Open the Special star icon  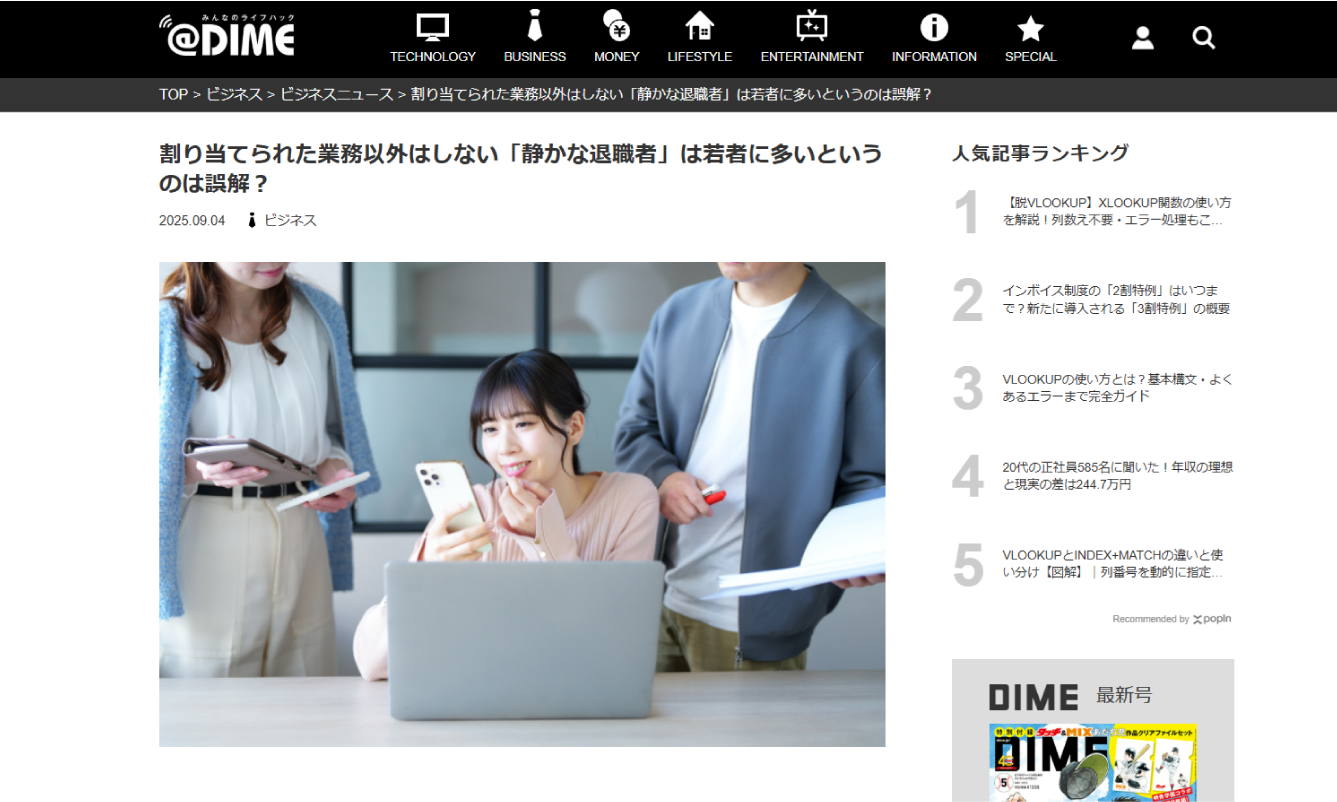point(1030,28)
